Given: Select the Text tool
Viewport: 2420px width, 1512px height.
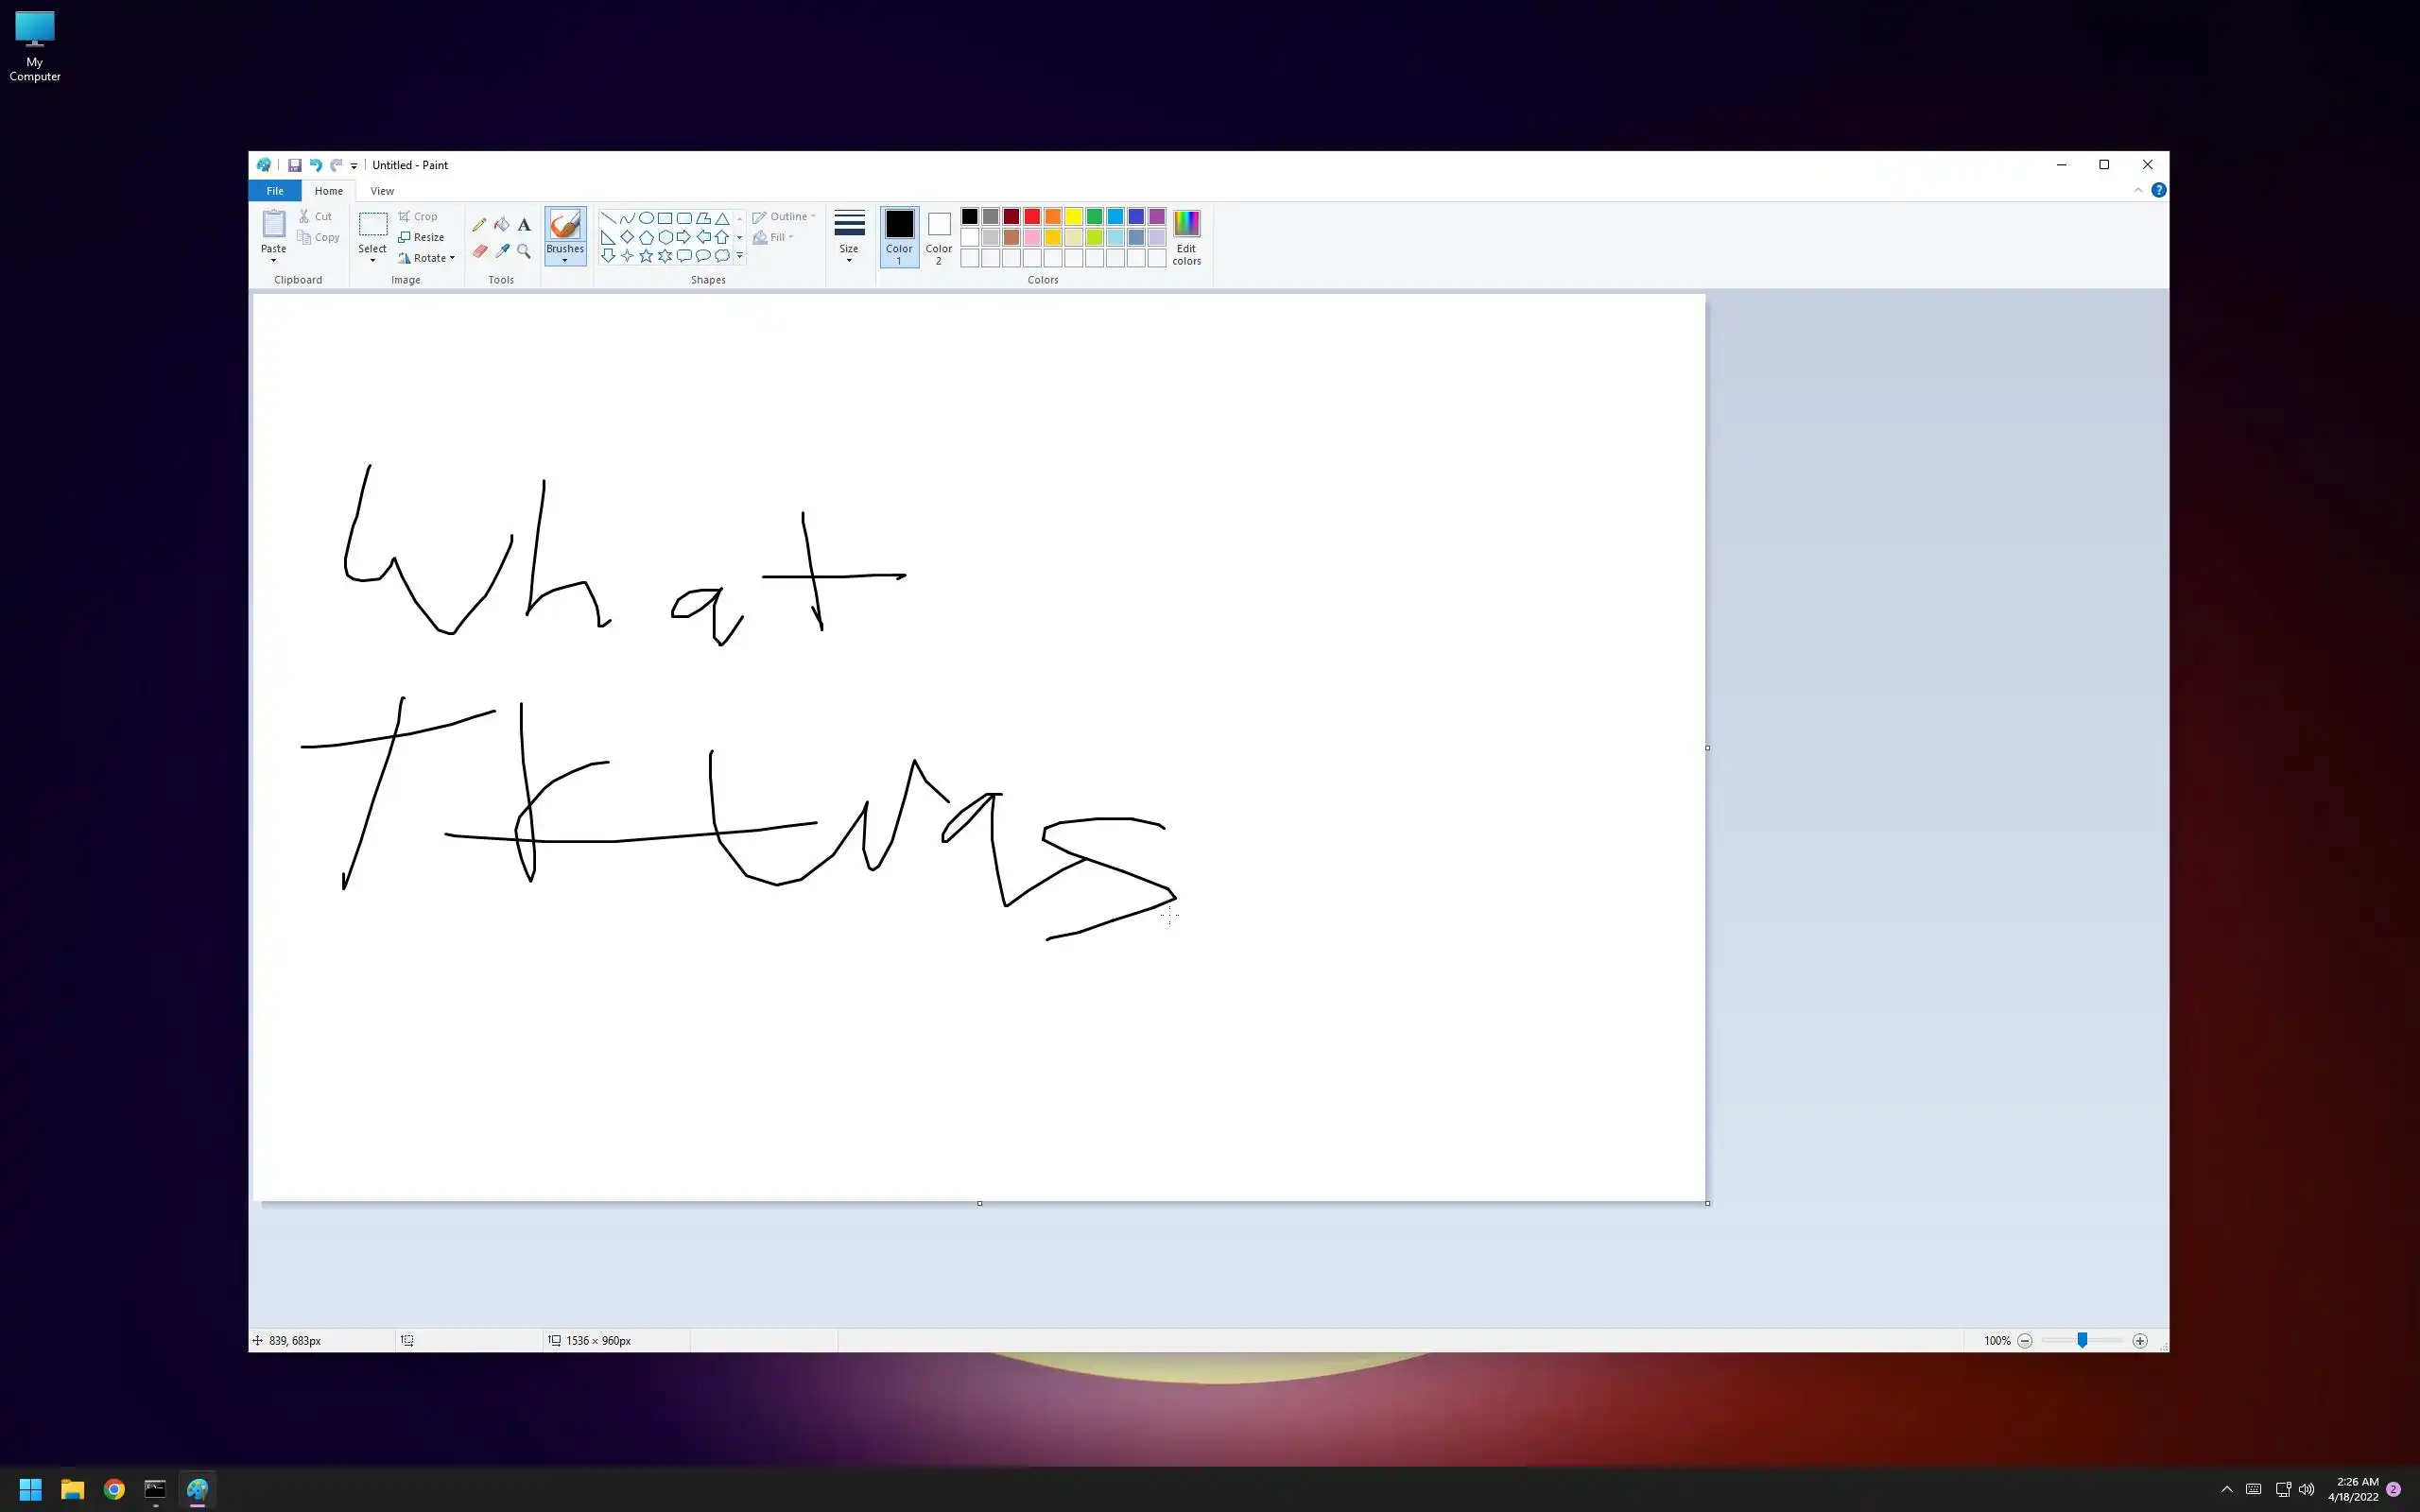Looking at the screenshot, I should click(524, 225).
